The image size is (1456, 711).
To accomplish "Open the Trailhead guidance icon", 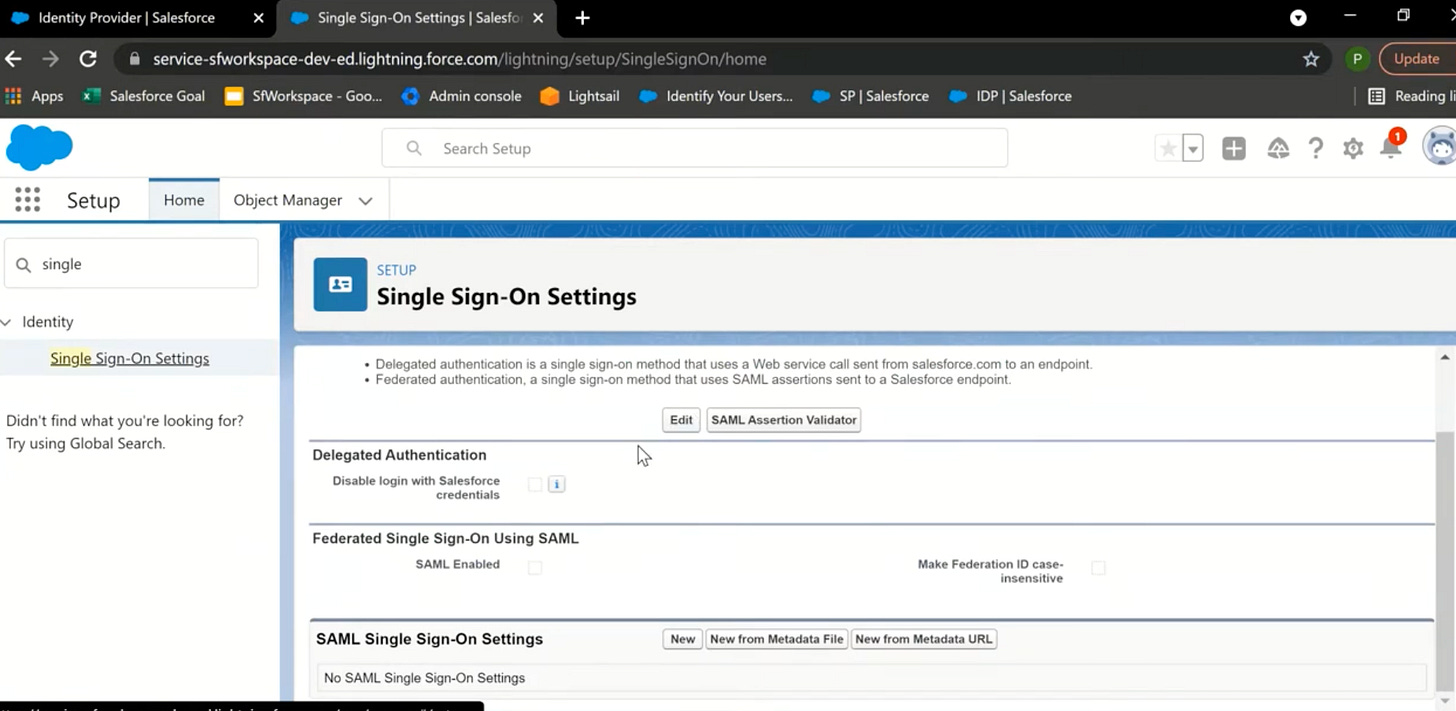I will pyautogui.click(x=1278, y=149).
